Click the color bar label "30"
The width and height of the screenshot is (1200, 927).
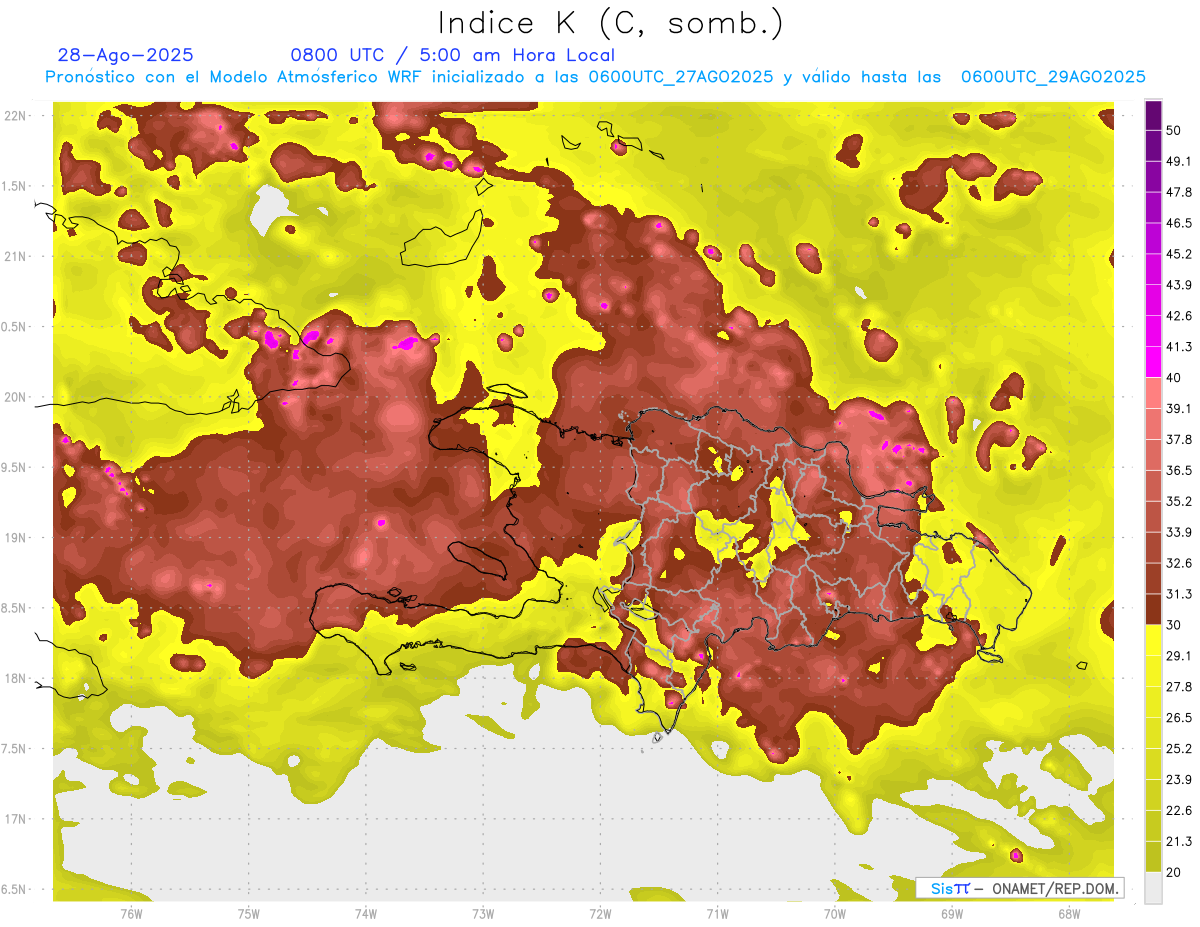click(1175, 625)
